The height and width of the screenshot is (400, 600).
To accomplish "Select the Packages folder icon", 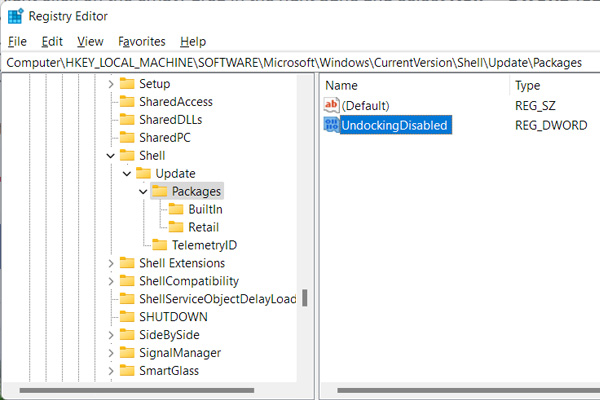I will click(160, 191).
